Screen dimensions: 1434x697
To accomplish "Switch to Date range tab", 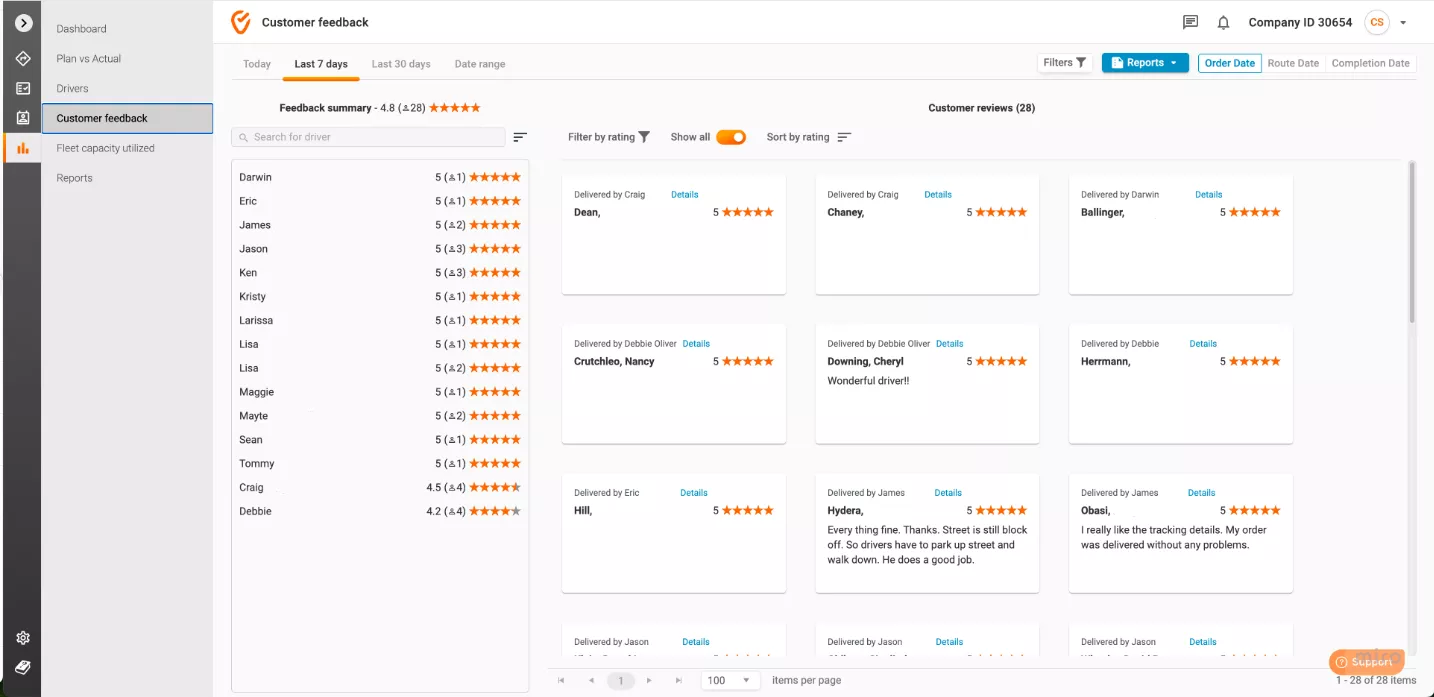I will (480, 64).
